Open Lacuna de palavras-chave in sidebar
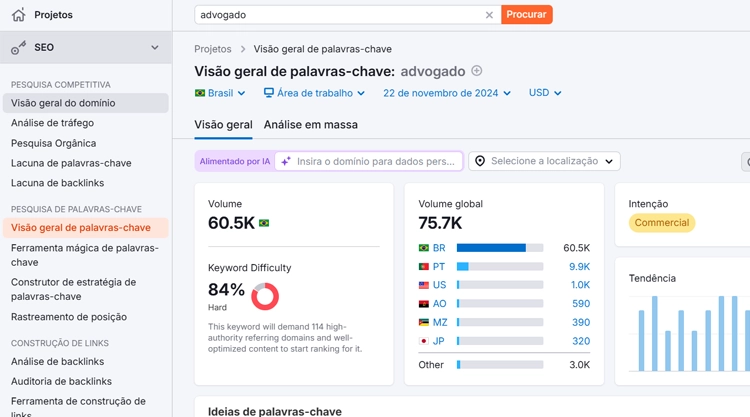The image size is (750, 417). pyautogui.click(x=71, y=163)
